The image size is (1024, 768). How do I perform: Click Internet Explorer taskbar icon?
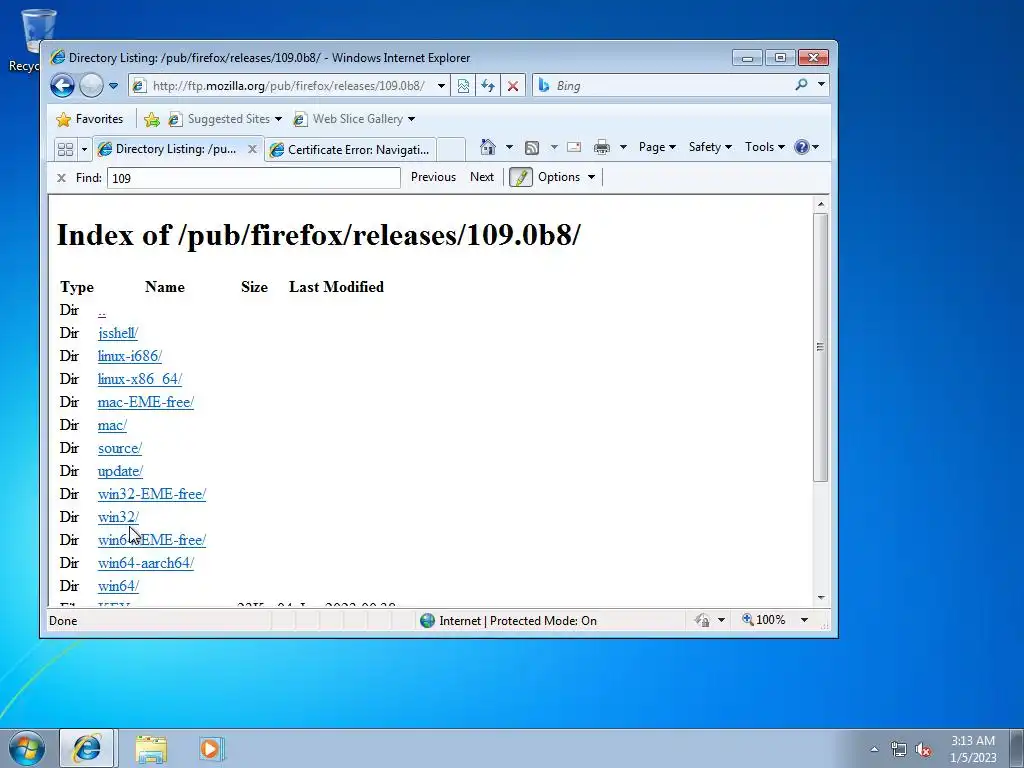pos(88,748)
